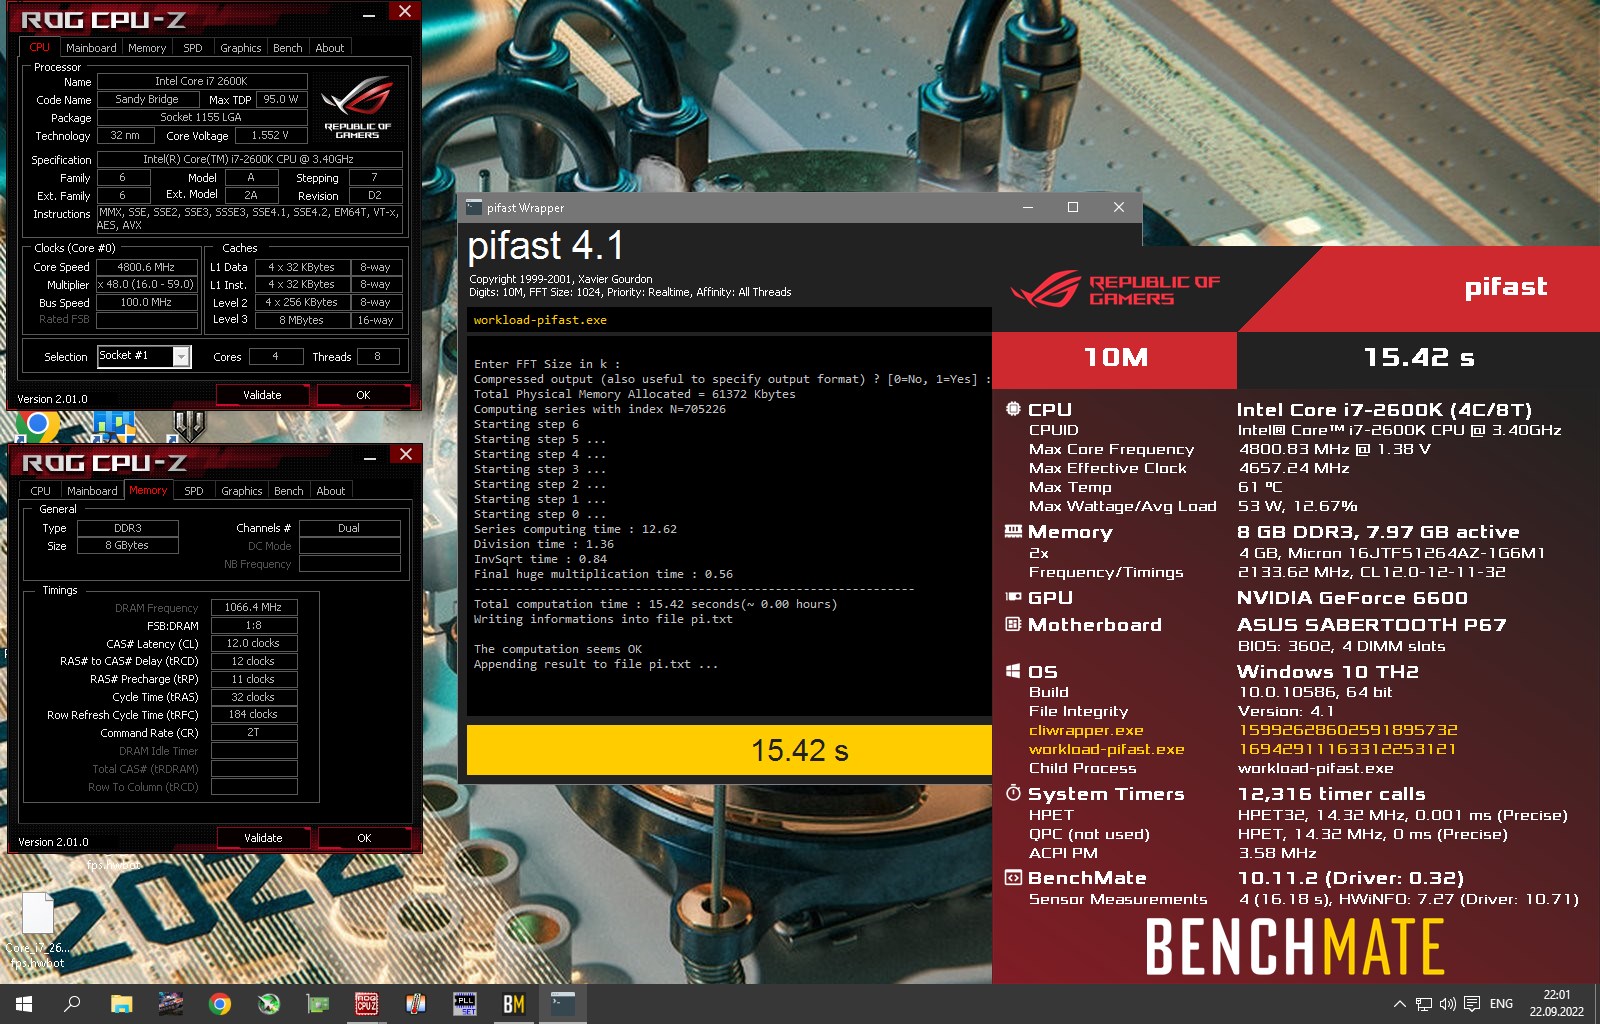Open Graphics tab in upper CPU-Z window
This screenshot has width=1600, height=1024.
tap(241, 48)
